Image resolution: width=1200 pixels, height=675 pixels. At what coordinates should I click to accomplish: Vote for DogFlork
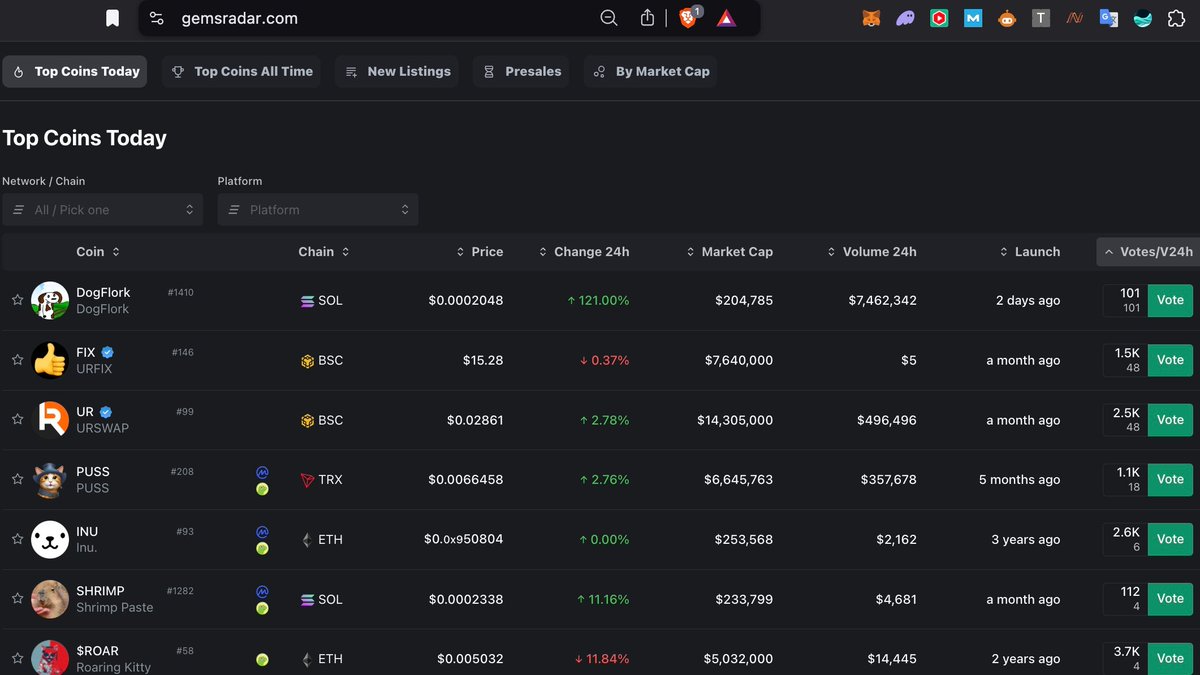click(1170, 300)
